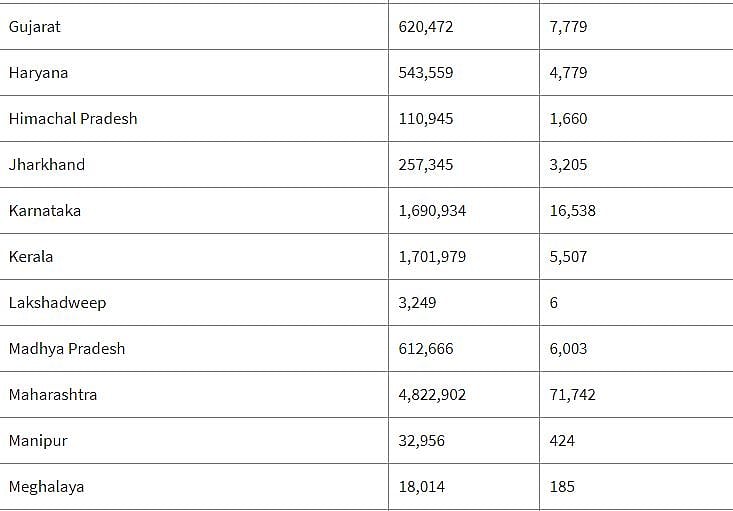Viewport: 733px width, 511px height.
Task: Click the Gujarat state name cell
Action: [x=35, y=27]
